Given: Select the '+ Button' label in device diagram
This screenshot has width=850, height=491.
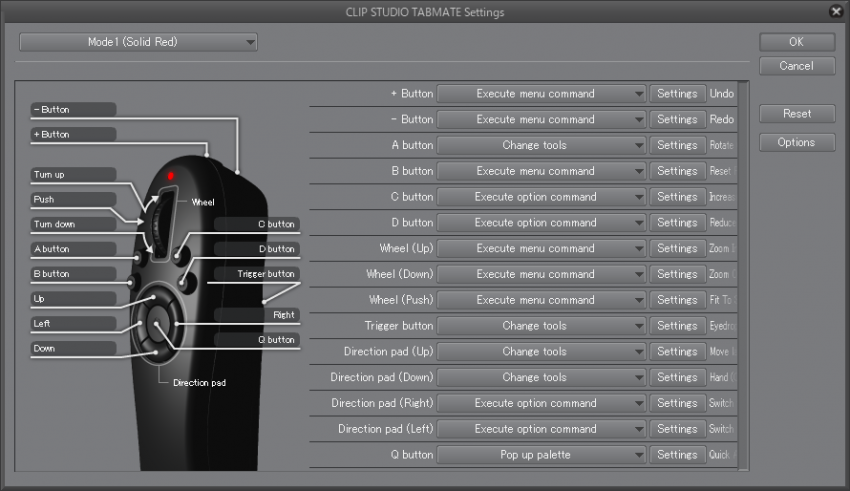Looking at the screenshot, I should 73,134.
